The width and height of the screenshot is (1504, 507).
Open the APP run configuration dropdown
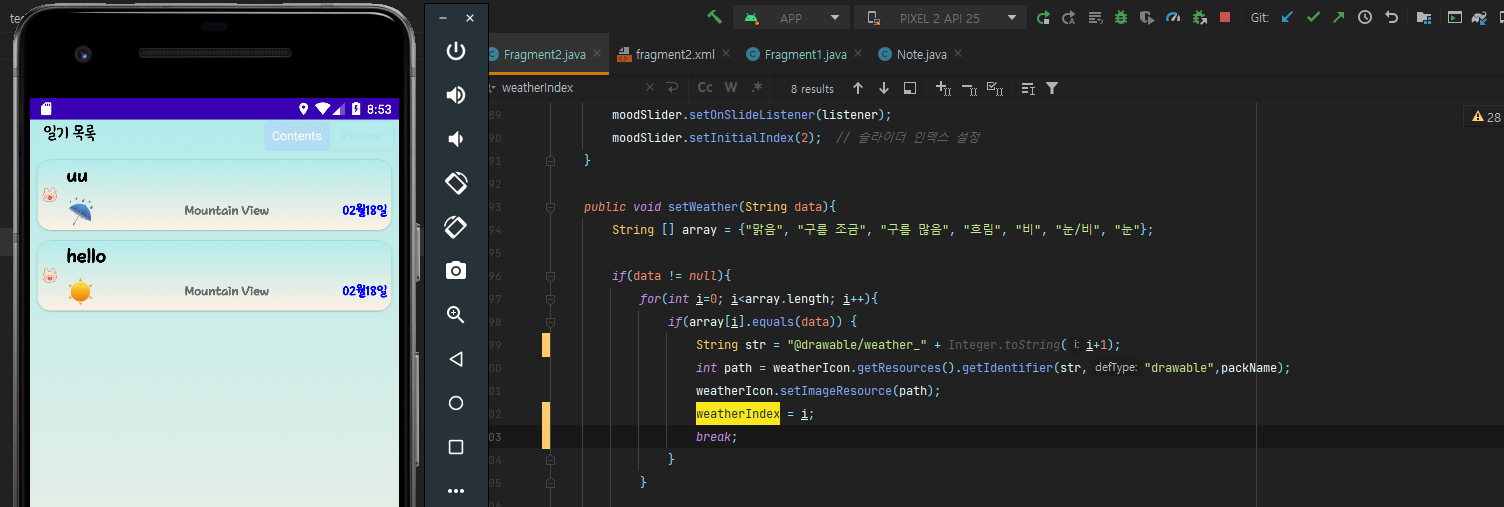791,17
